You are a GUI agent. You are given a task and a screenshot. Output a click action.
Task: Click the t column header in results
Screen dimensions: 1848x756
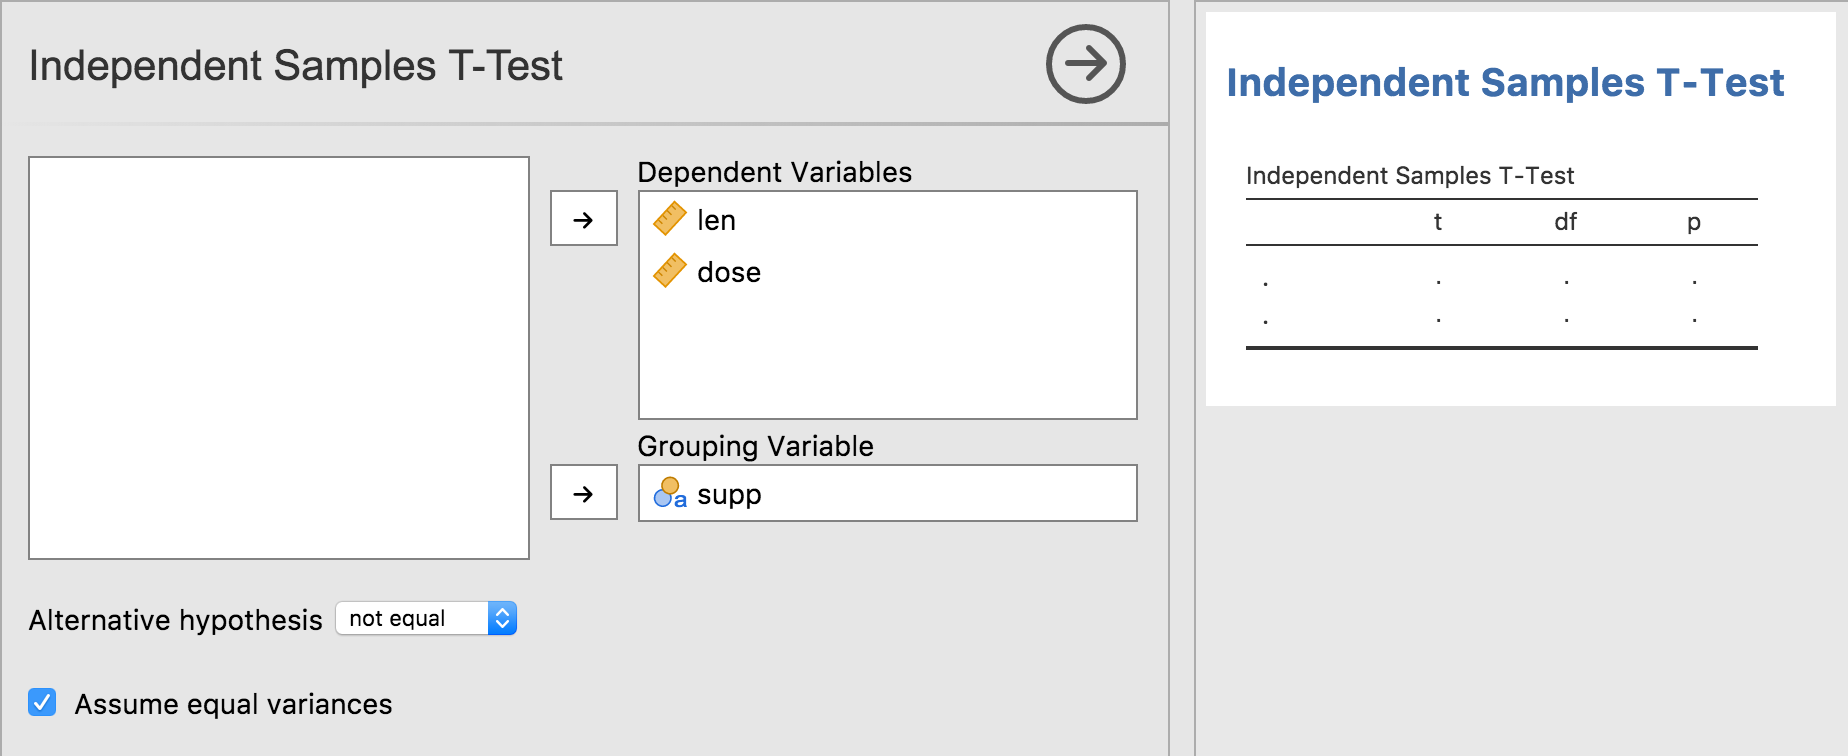coord(1437,222)
